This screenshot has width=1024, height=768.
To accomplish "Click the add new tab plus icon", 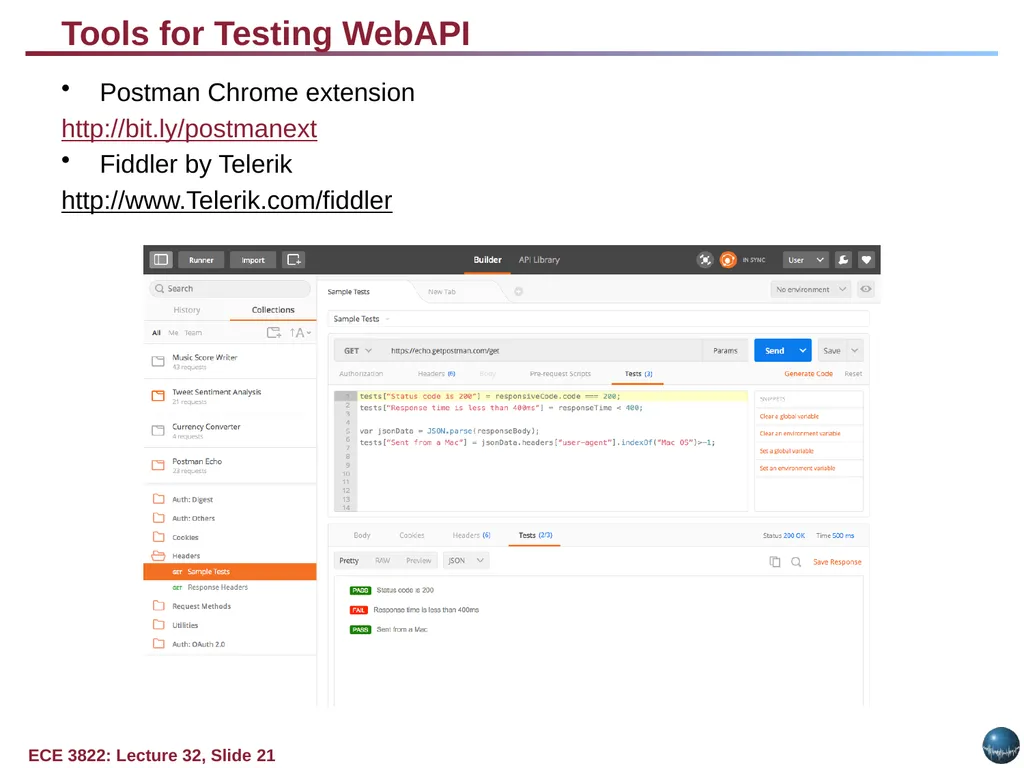I will (x=519, y=291).
